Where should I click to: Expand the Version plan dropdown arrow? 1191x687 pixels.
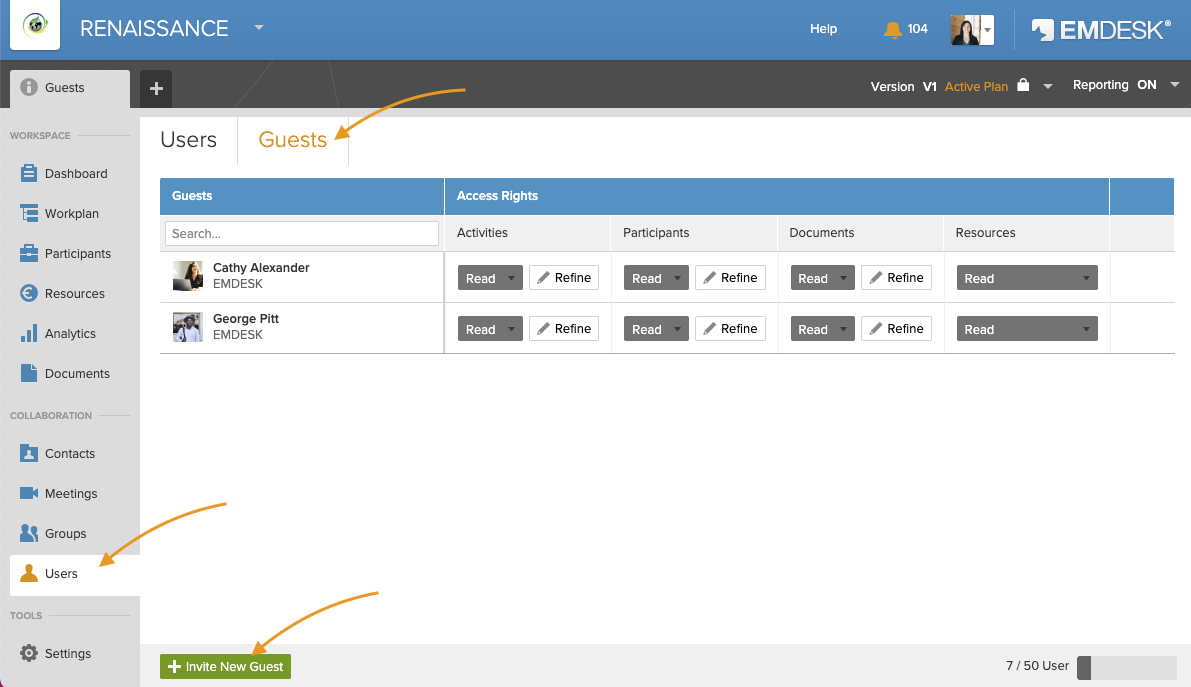point(1048,87)
